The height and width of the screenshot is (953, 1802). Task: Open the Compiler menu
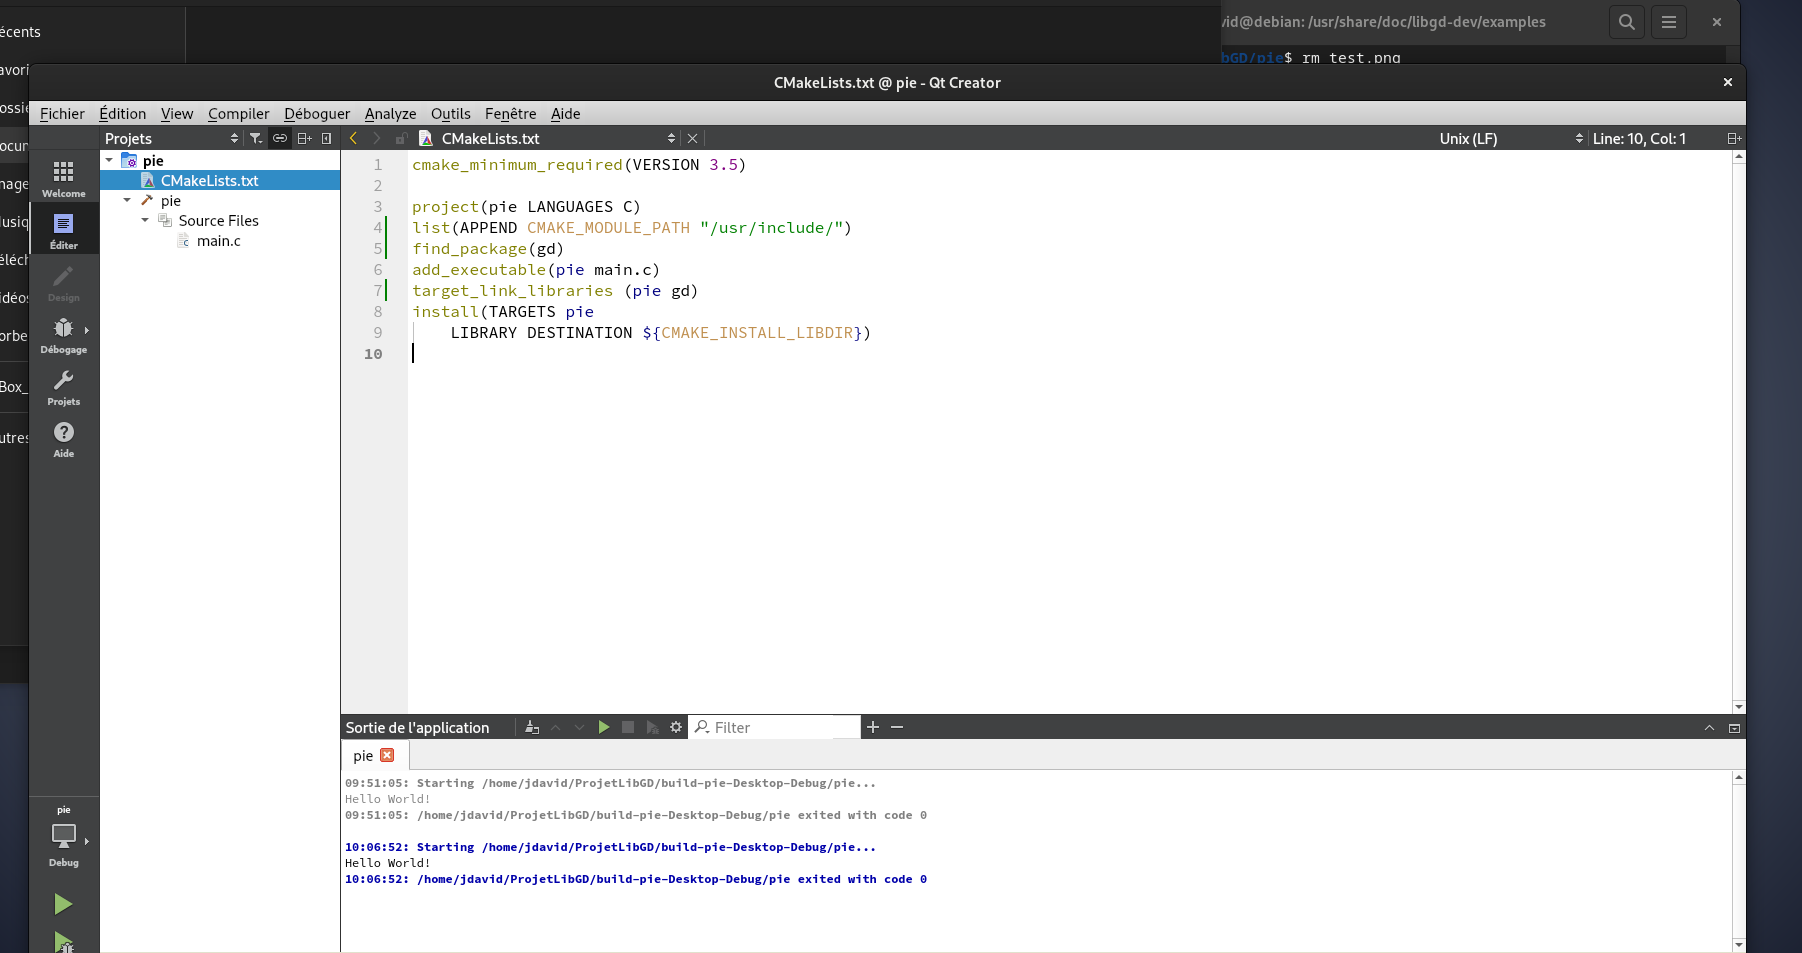[238, 113]
